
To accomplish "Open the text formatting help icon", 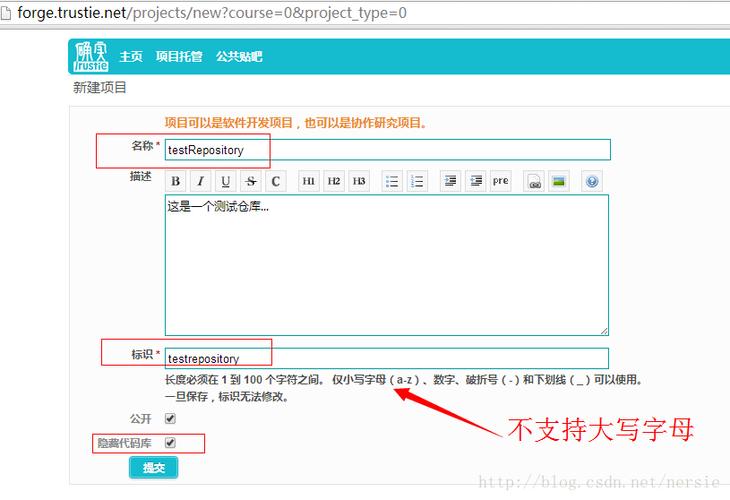I will [x=592, y=181].
